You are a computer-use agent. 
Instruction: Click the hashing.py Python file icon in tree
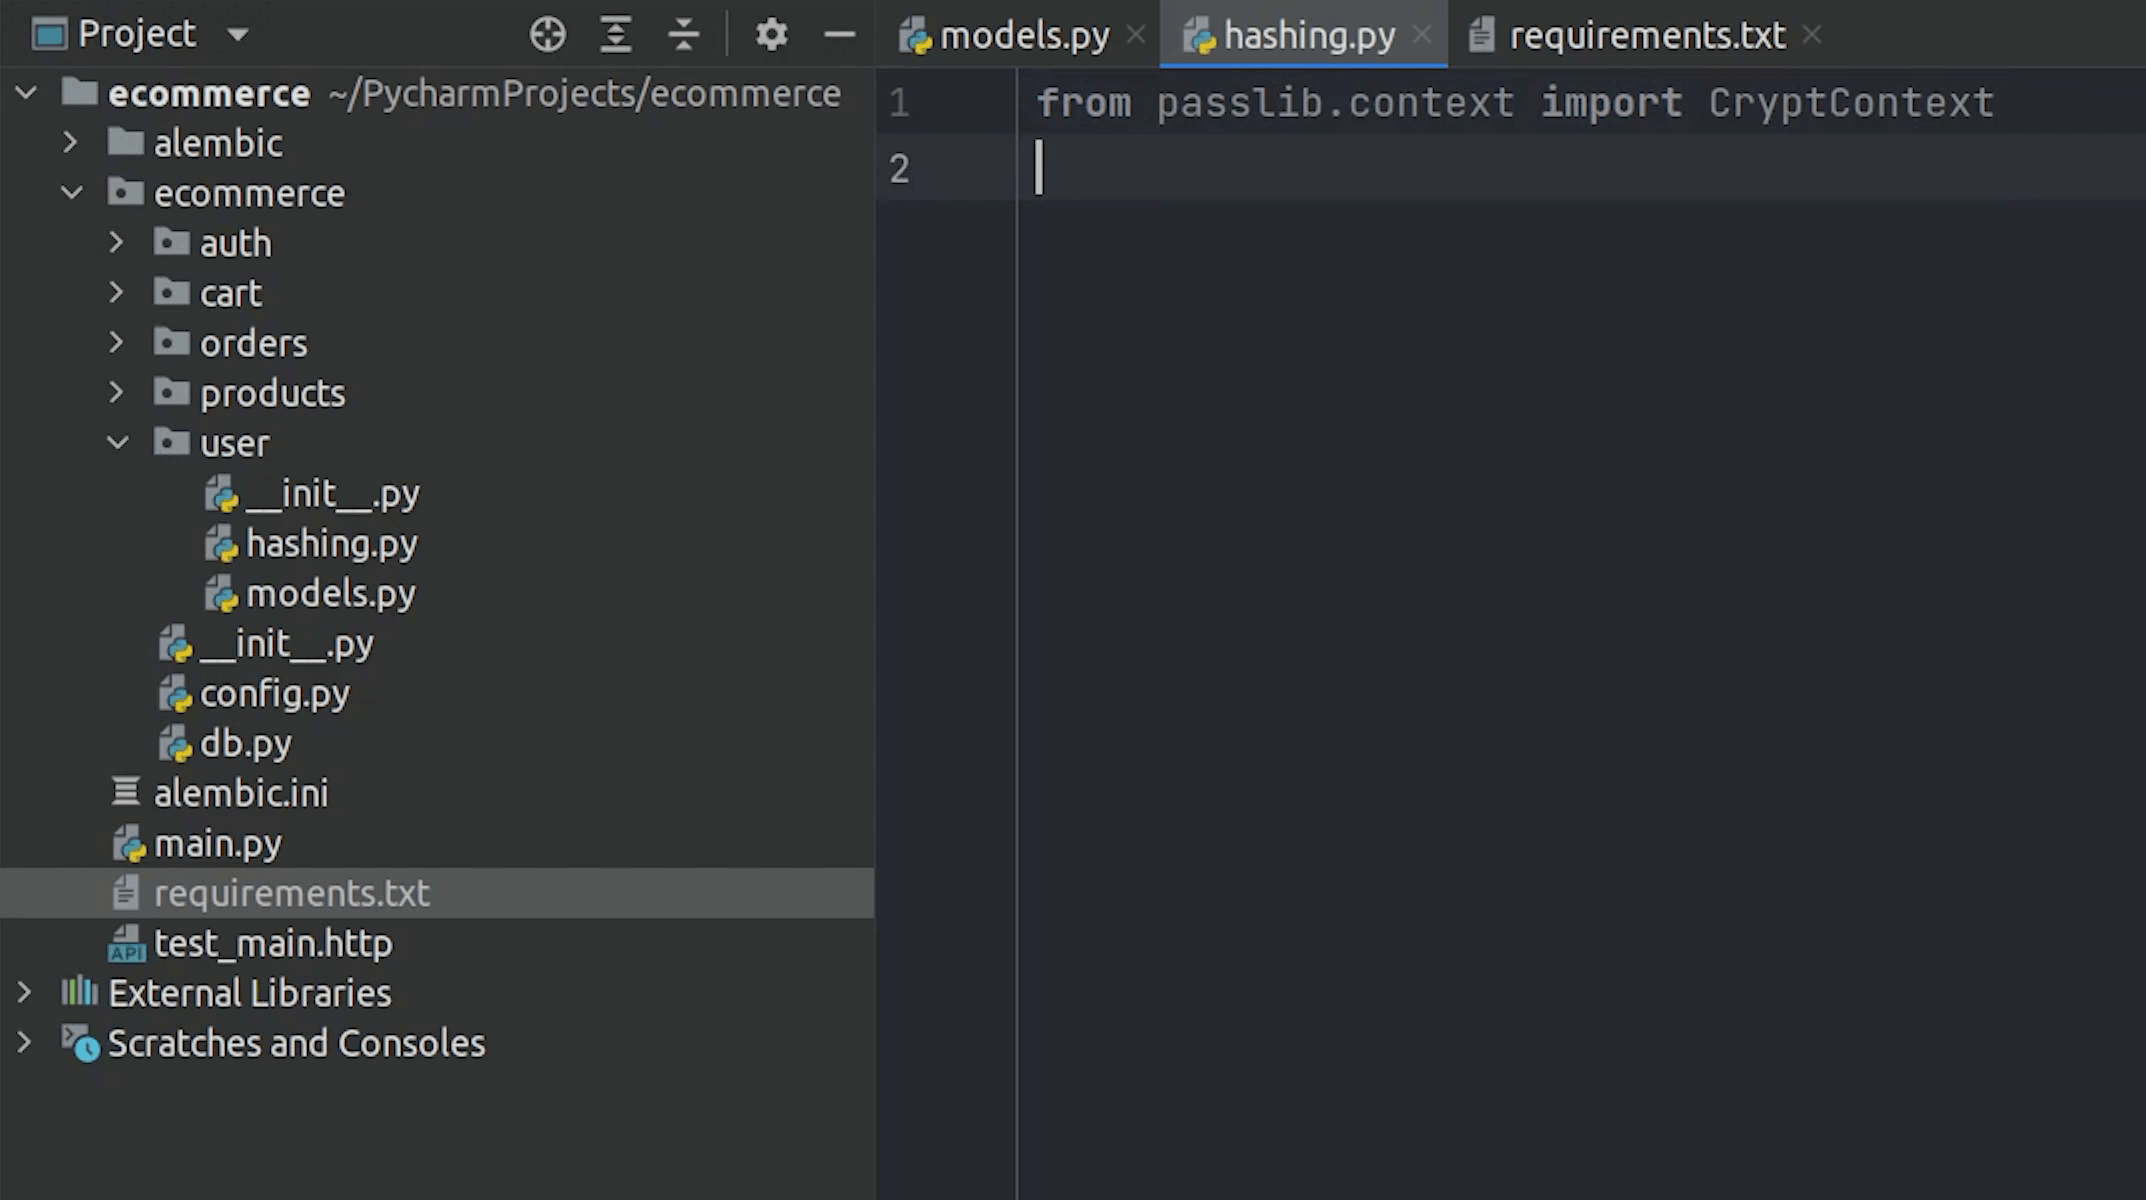[221, 544]
